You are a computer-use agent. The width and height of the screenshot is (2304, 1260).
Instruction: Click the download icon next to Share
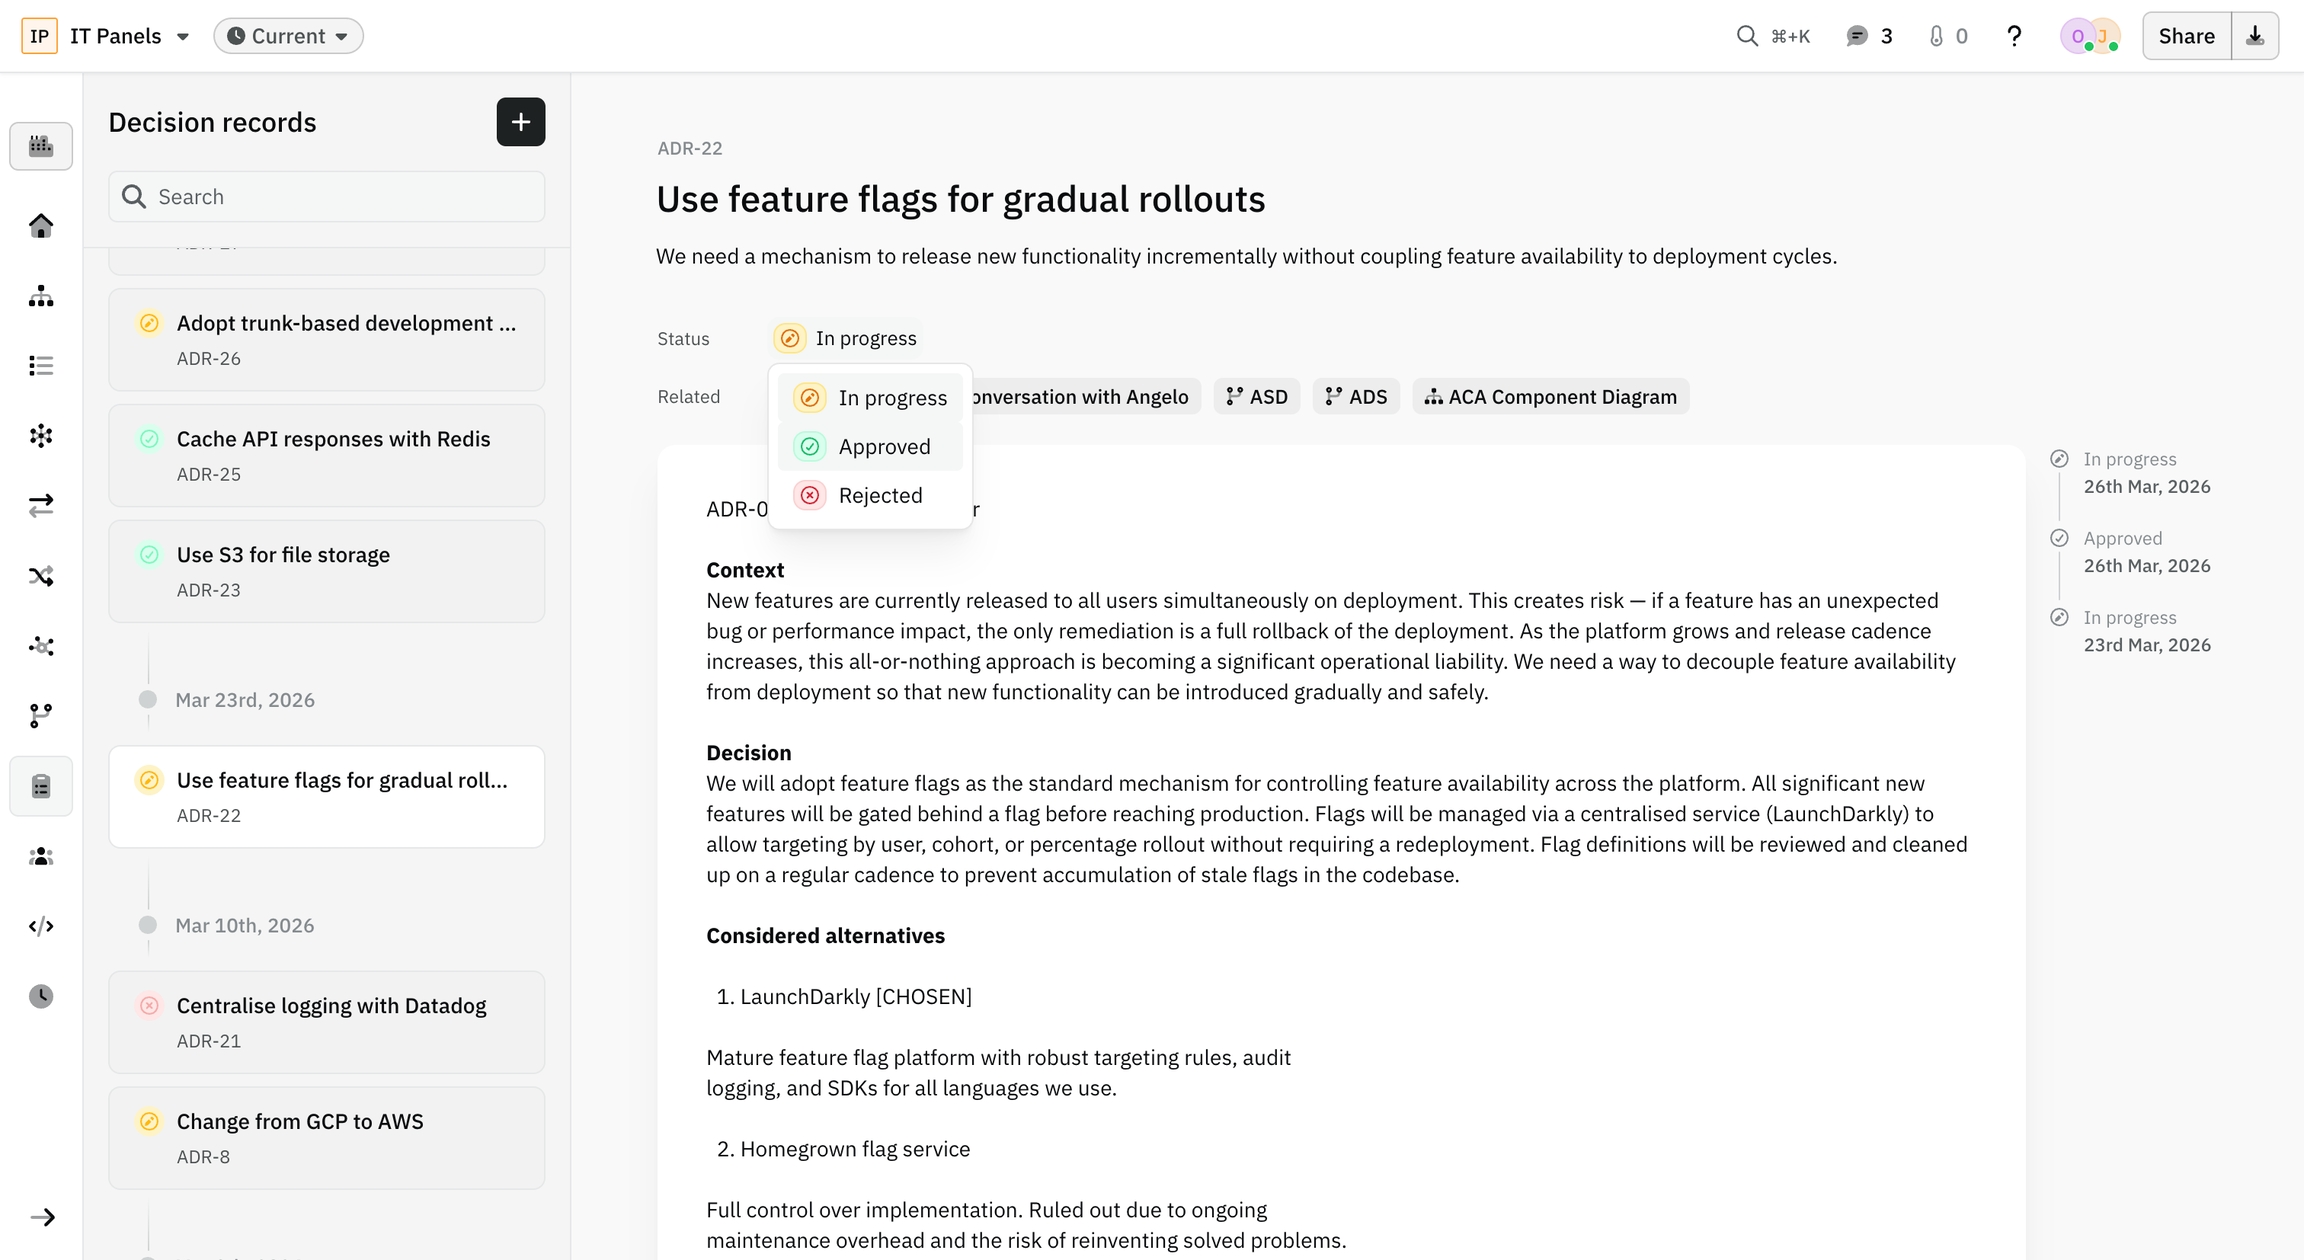(x=2255, y=36)
